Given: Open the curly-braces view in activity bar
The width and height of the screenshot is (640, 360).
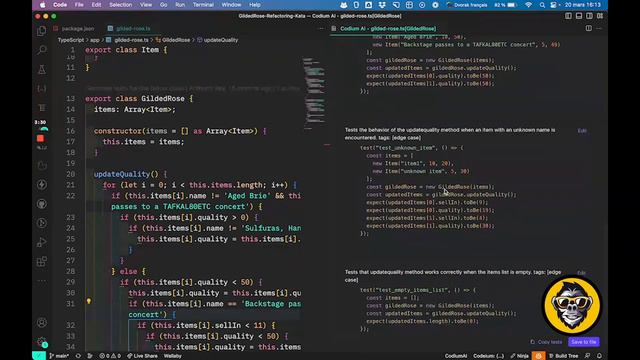Looking at the screenshot, I should pyautogui.click(x=42, y=89).
